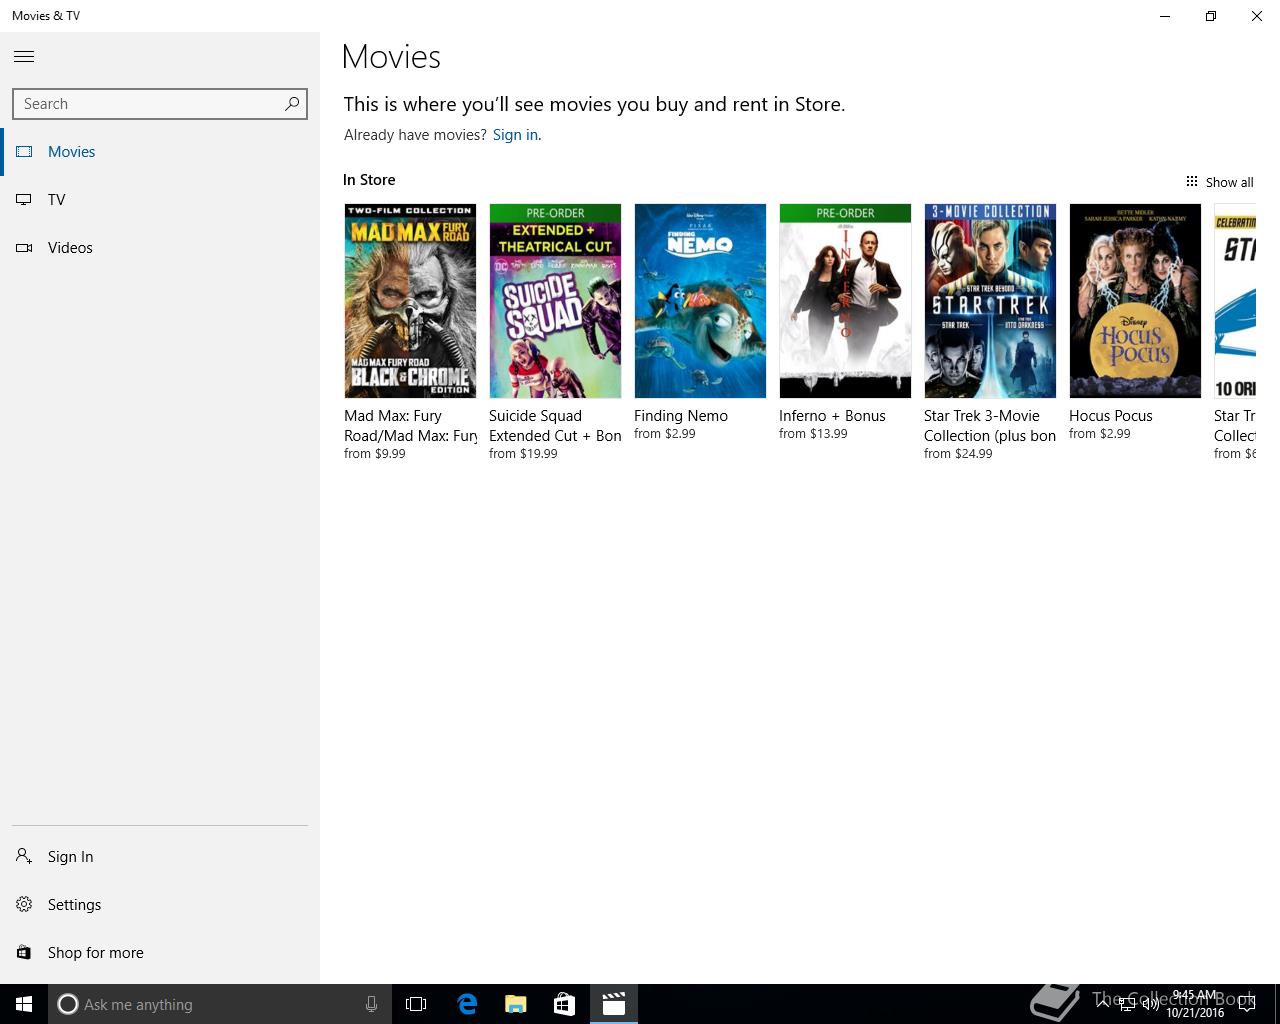Image resolution: width=1280 pixels, height=1024 pixels.
Task: Restore down the Movies & TV window
Action: pyautogui.click(x=1211, y=16)
